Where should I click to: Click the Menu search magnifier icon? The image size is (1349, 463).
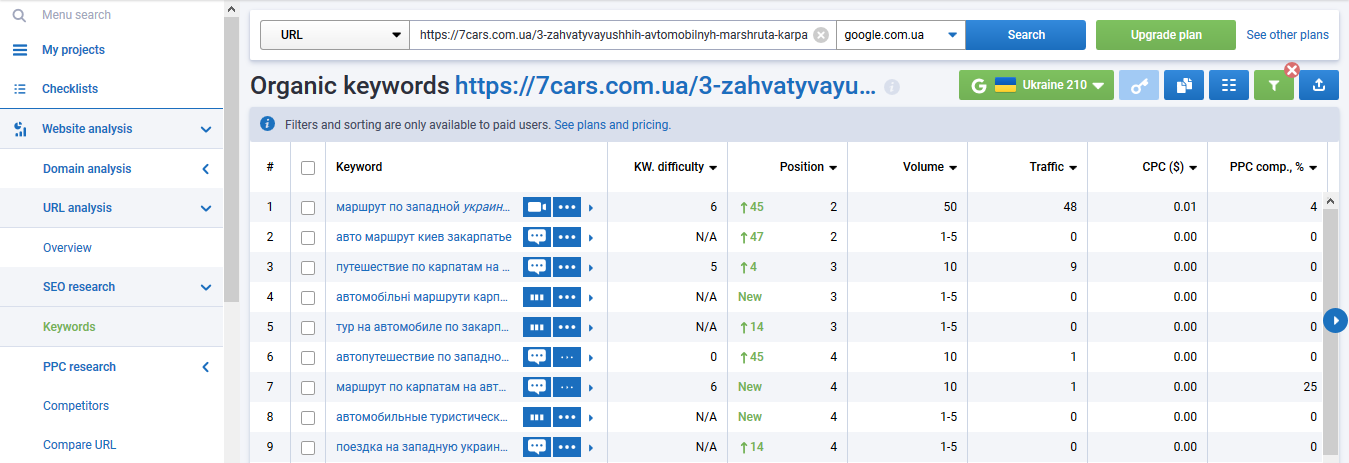[19, 15]
